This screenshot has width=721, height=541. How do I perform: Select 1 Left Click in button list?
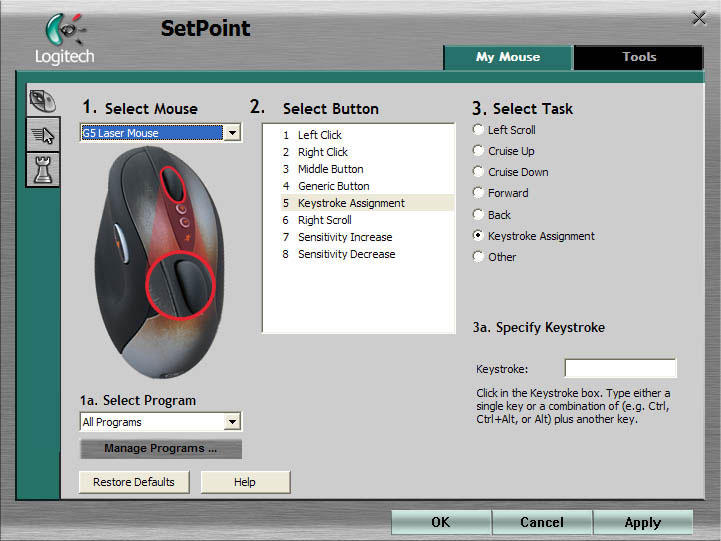(x=367, y=135)
